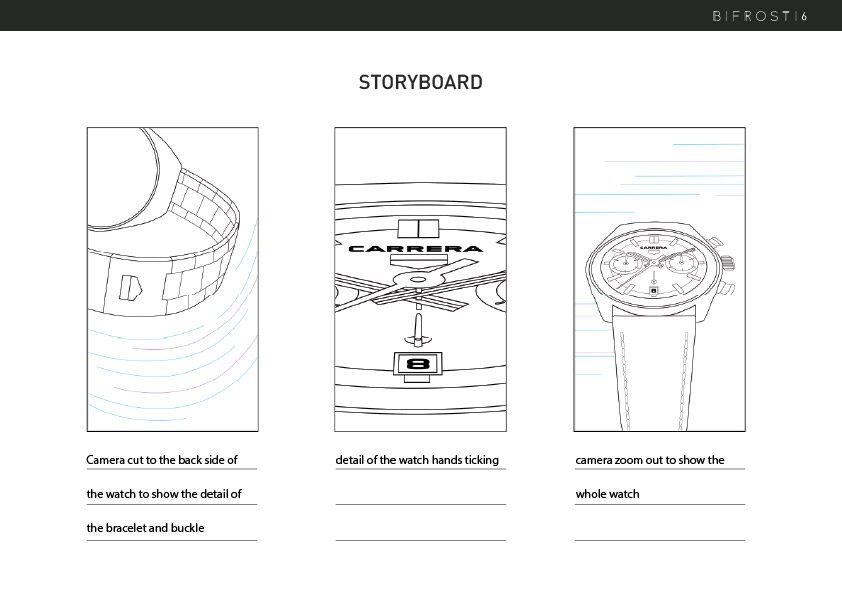This screenshot has height=595, width=842.
Task: Click the CARRERA text on the watch dial
Action: pos(416,249)
